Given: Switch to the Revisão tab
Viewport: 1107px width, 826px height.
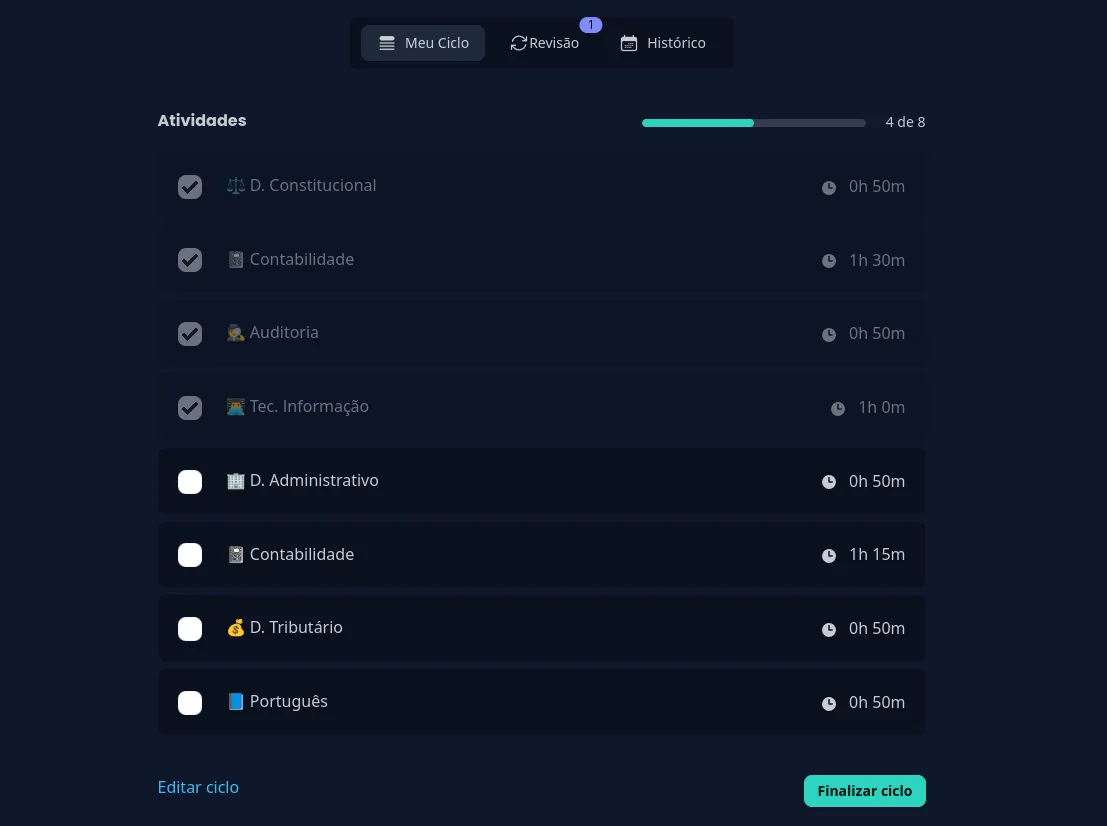Looking at the screenshot, I should coord(545,43).
